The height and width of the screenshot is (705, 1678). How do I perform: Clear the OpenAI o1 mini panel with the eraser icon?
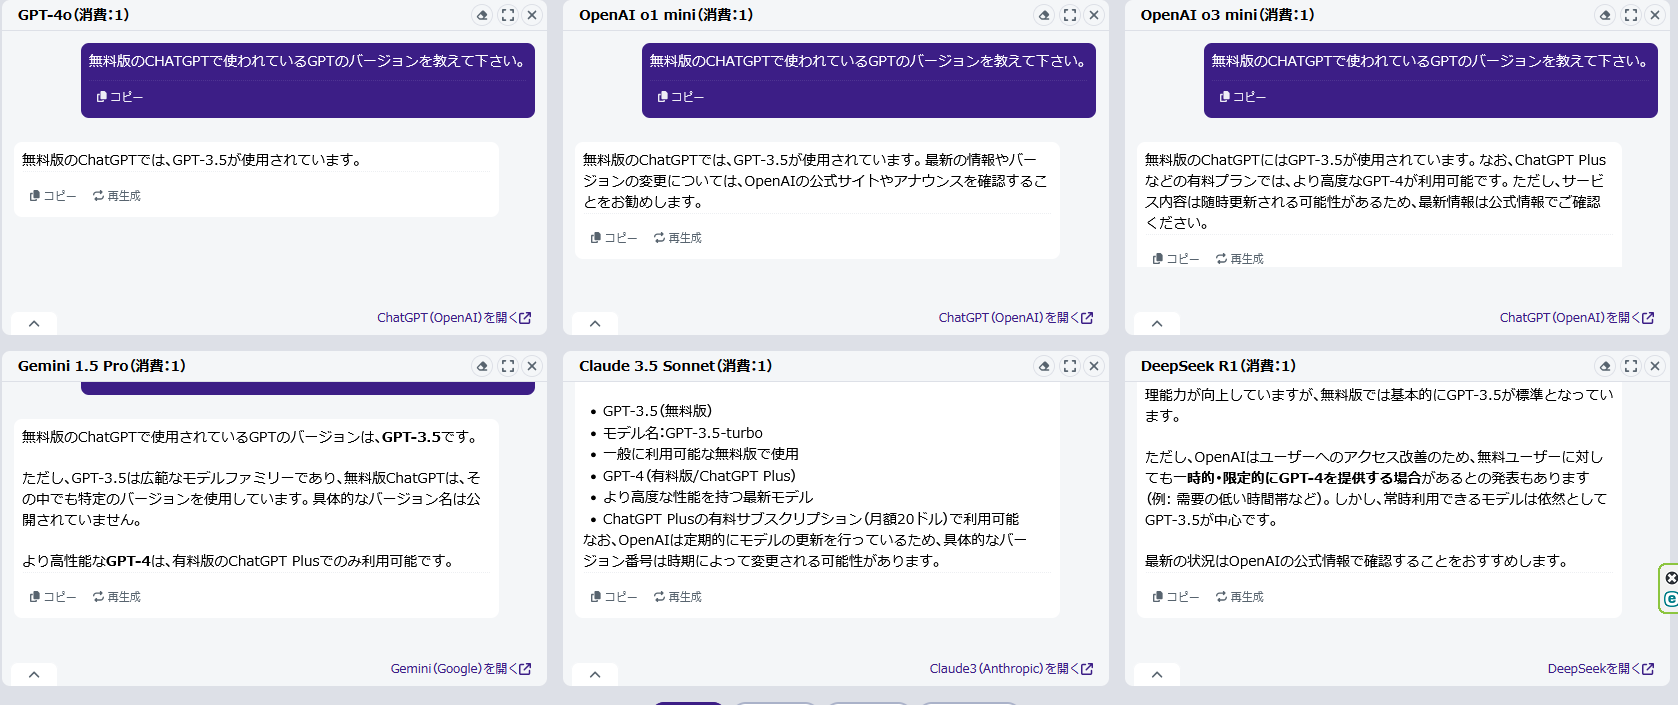(1044, 15)
